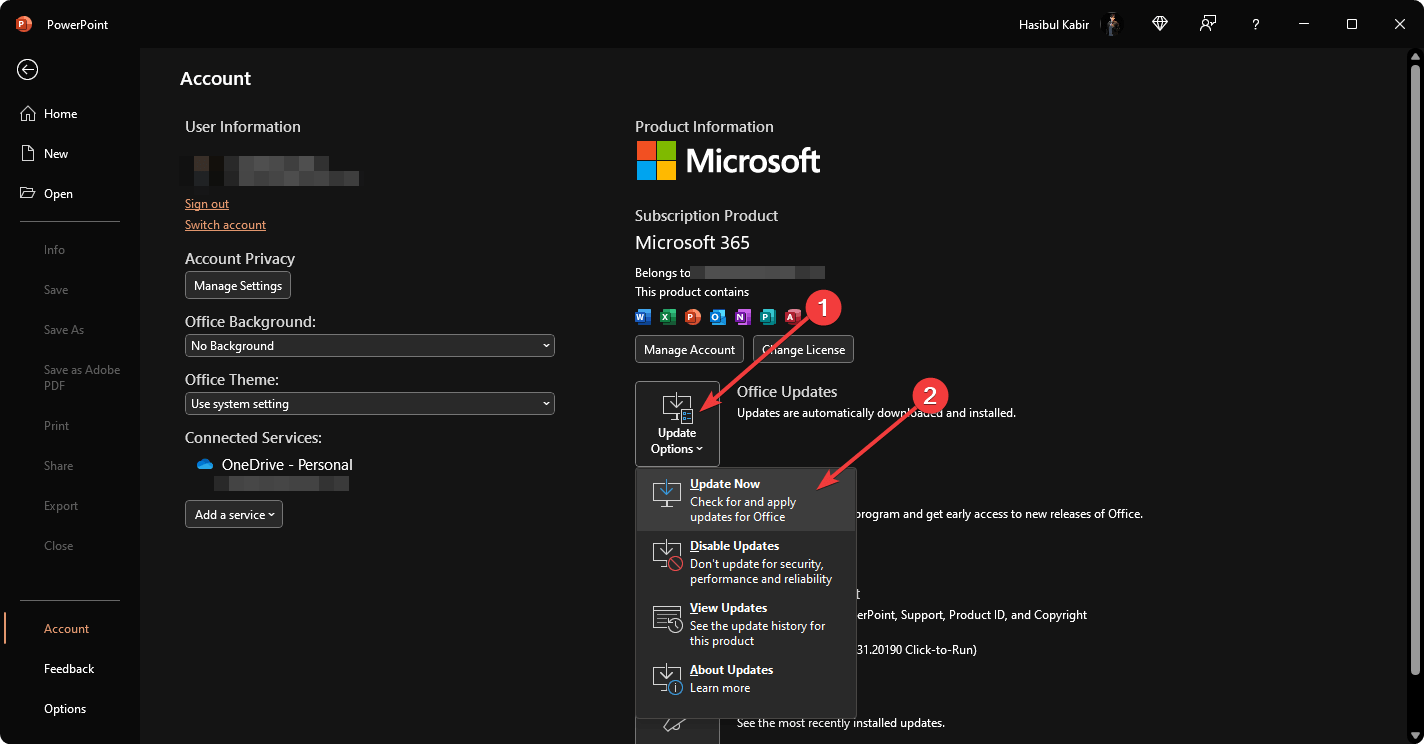Click the Change License button

(803, 350)
